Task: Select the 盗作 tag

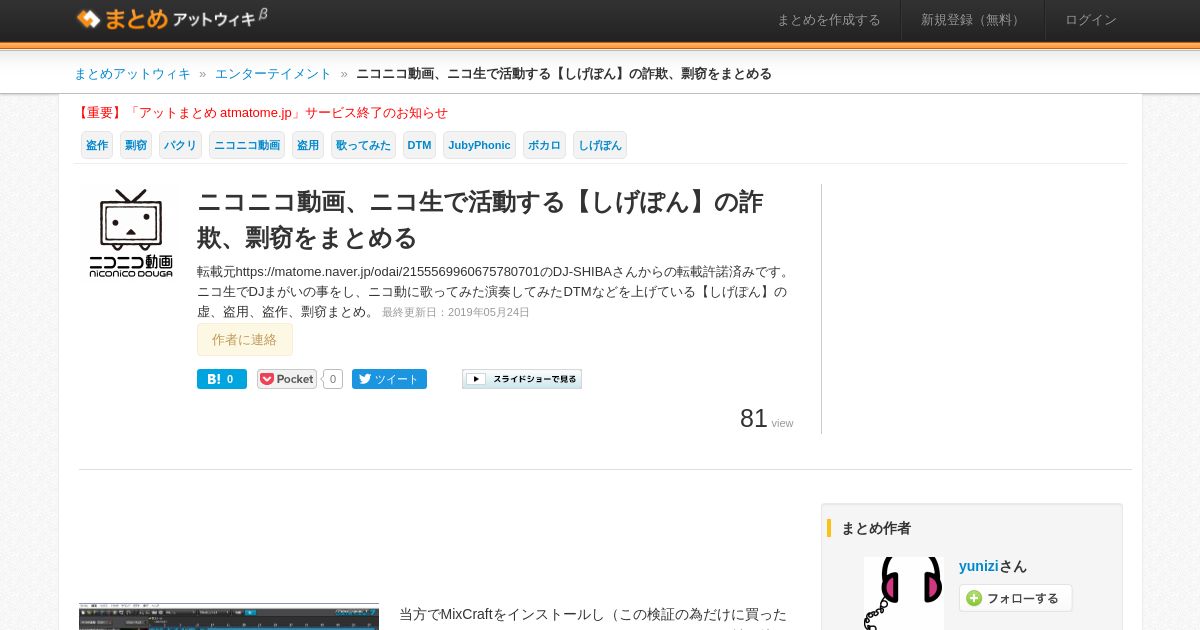Action: click(x=97, y=145)
